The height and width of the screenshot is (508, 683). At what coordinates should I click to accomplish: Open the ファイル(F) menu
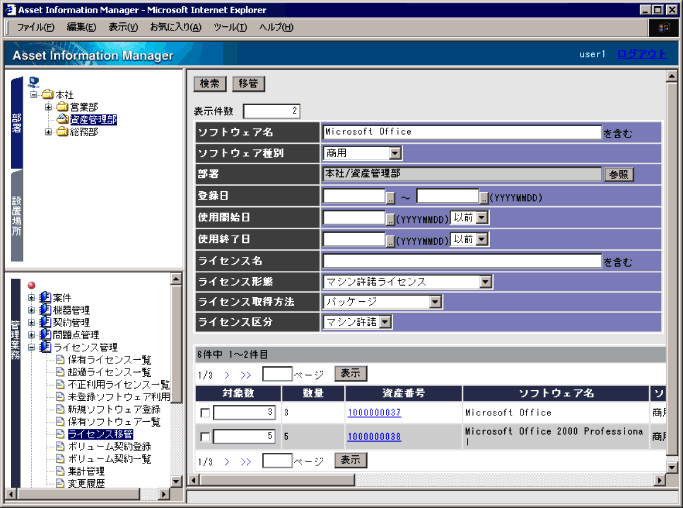click(35, 27)
